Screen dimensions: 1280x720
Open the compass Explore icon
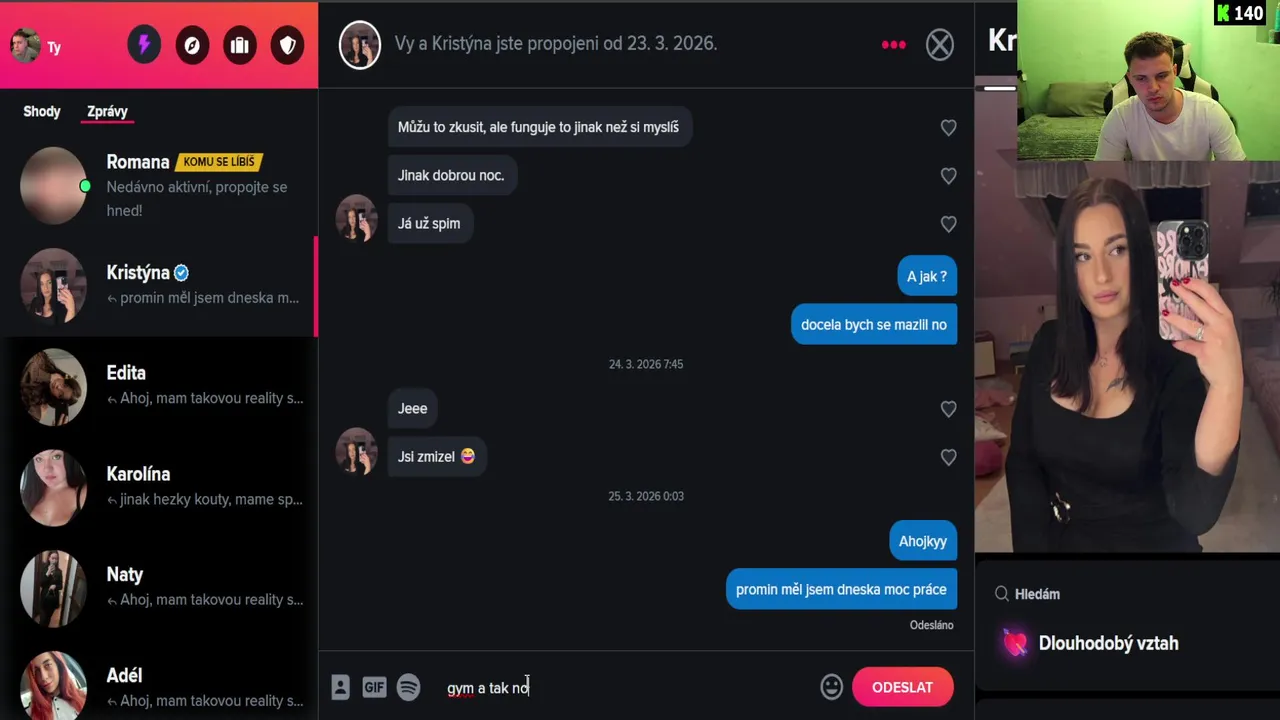tap(192, 45)
